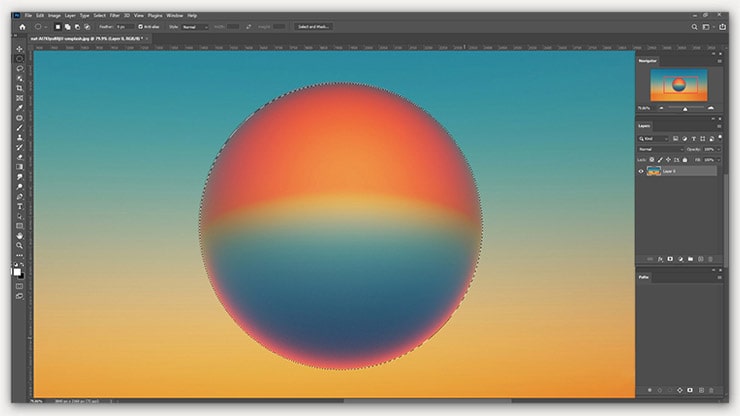740x416 pixels.
Task: Select the Move tool
Action: click(20, 49)
